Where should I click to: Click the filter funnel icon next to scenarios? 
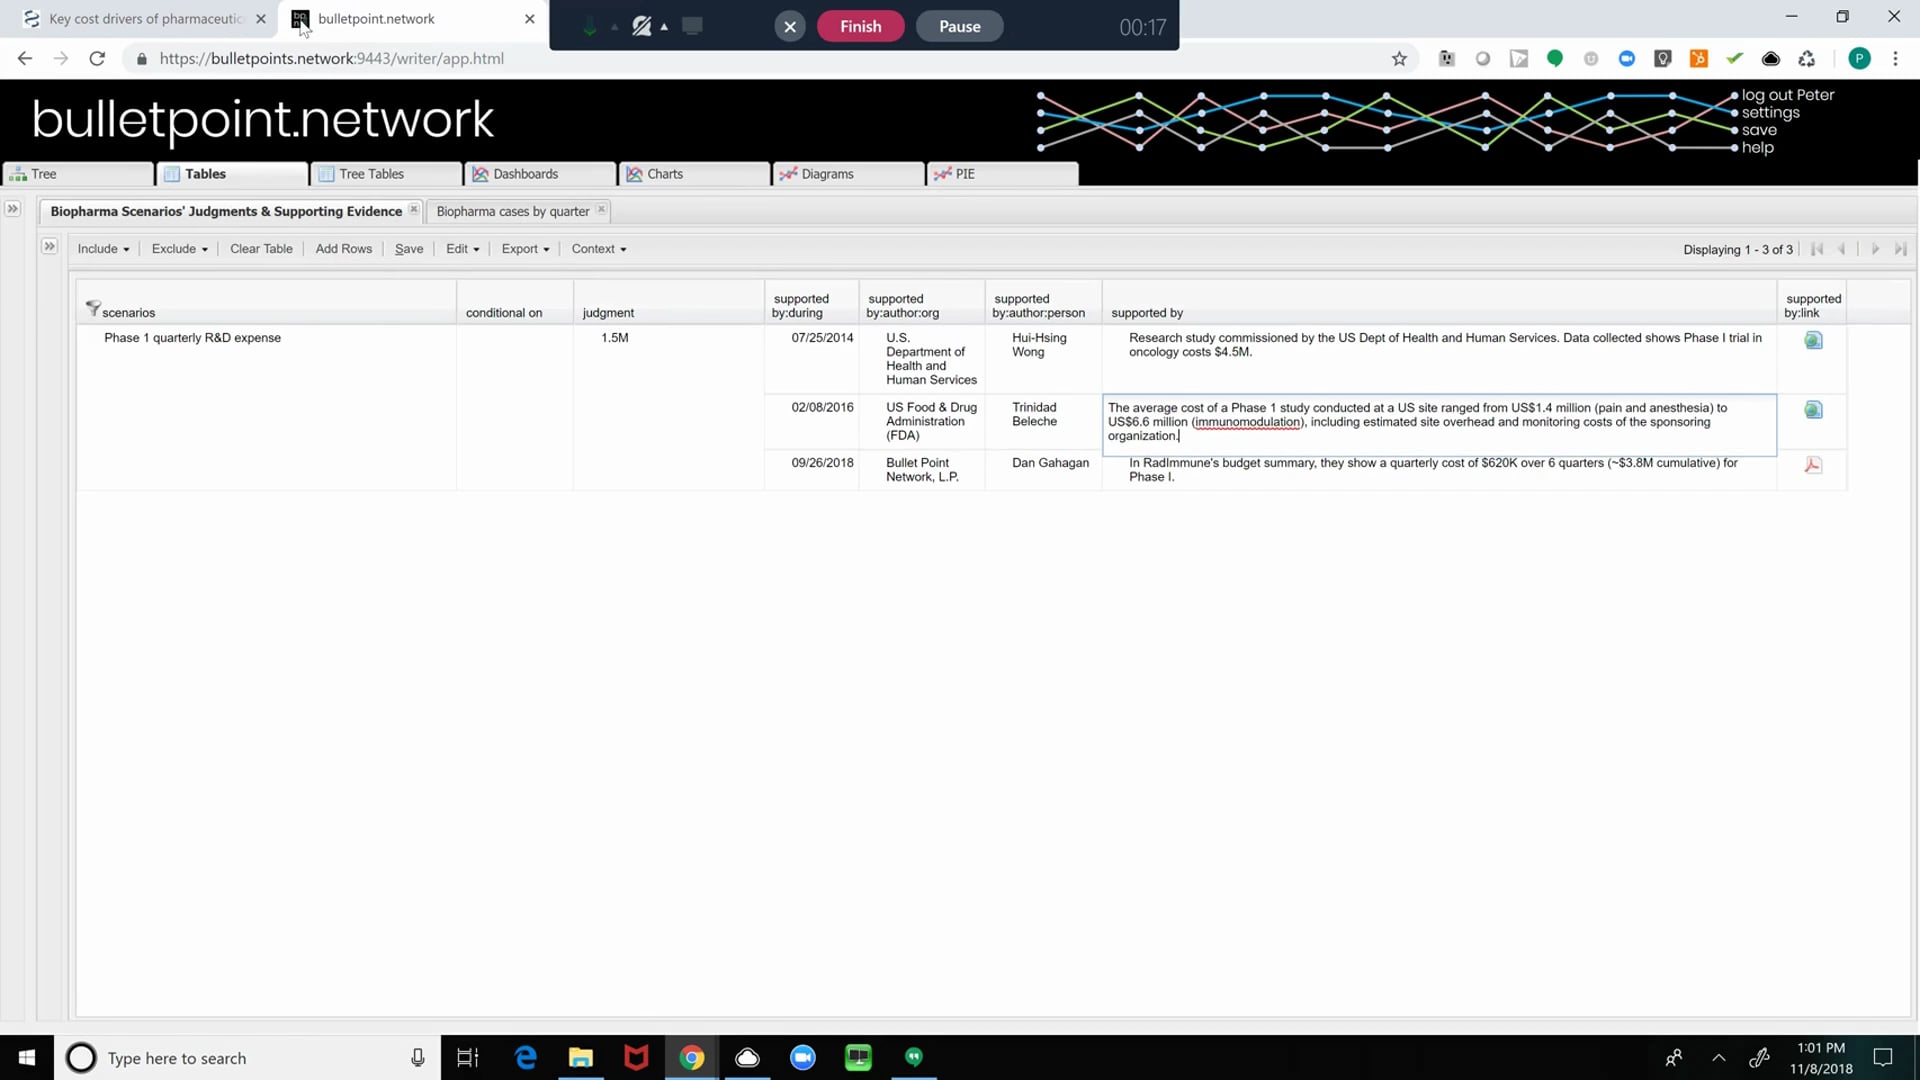(x=93, y=307)
